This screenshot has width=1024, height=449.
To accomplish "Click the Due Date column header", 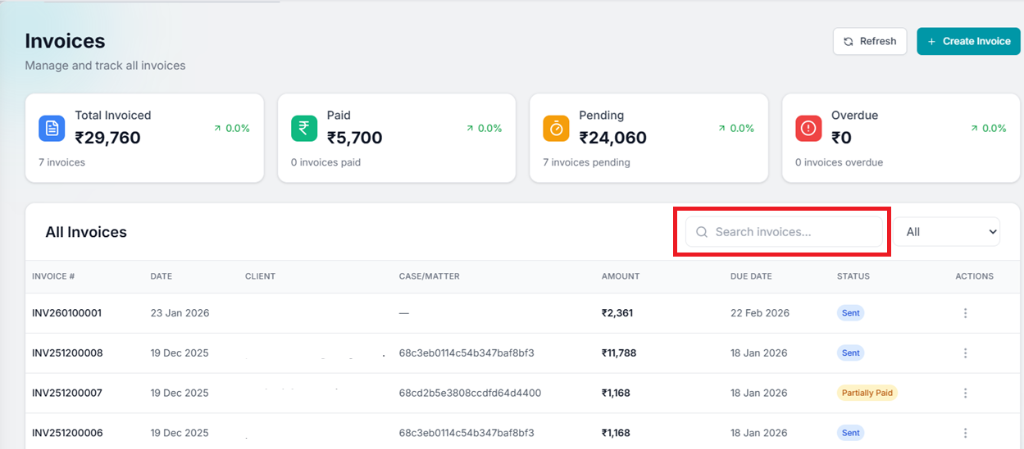I will tap(751, 276).
